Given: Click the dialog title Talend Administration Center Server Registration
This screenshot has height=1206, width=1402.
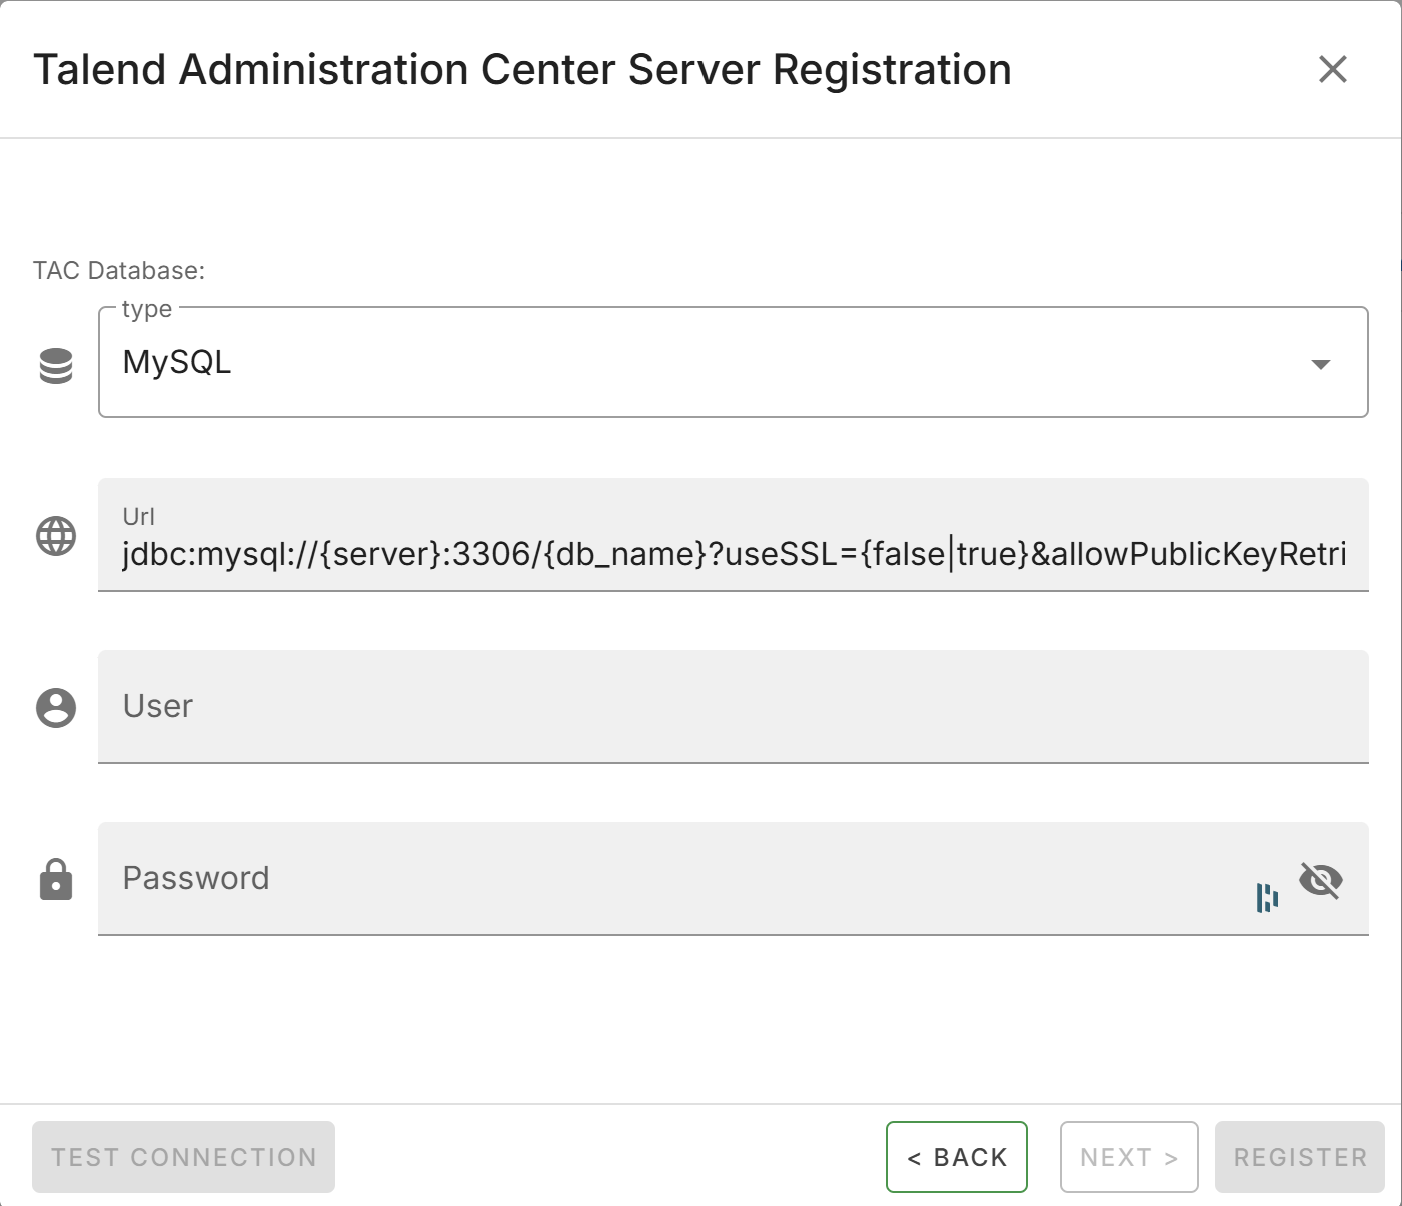Looking at the screenshot, I should pos(522,69).
